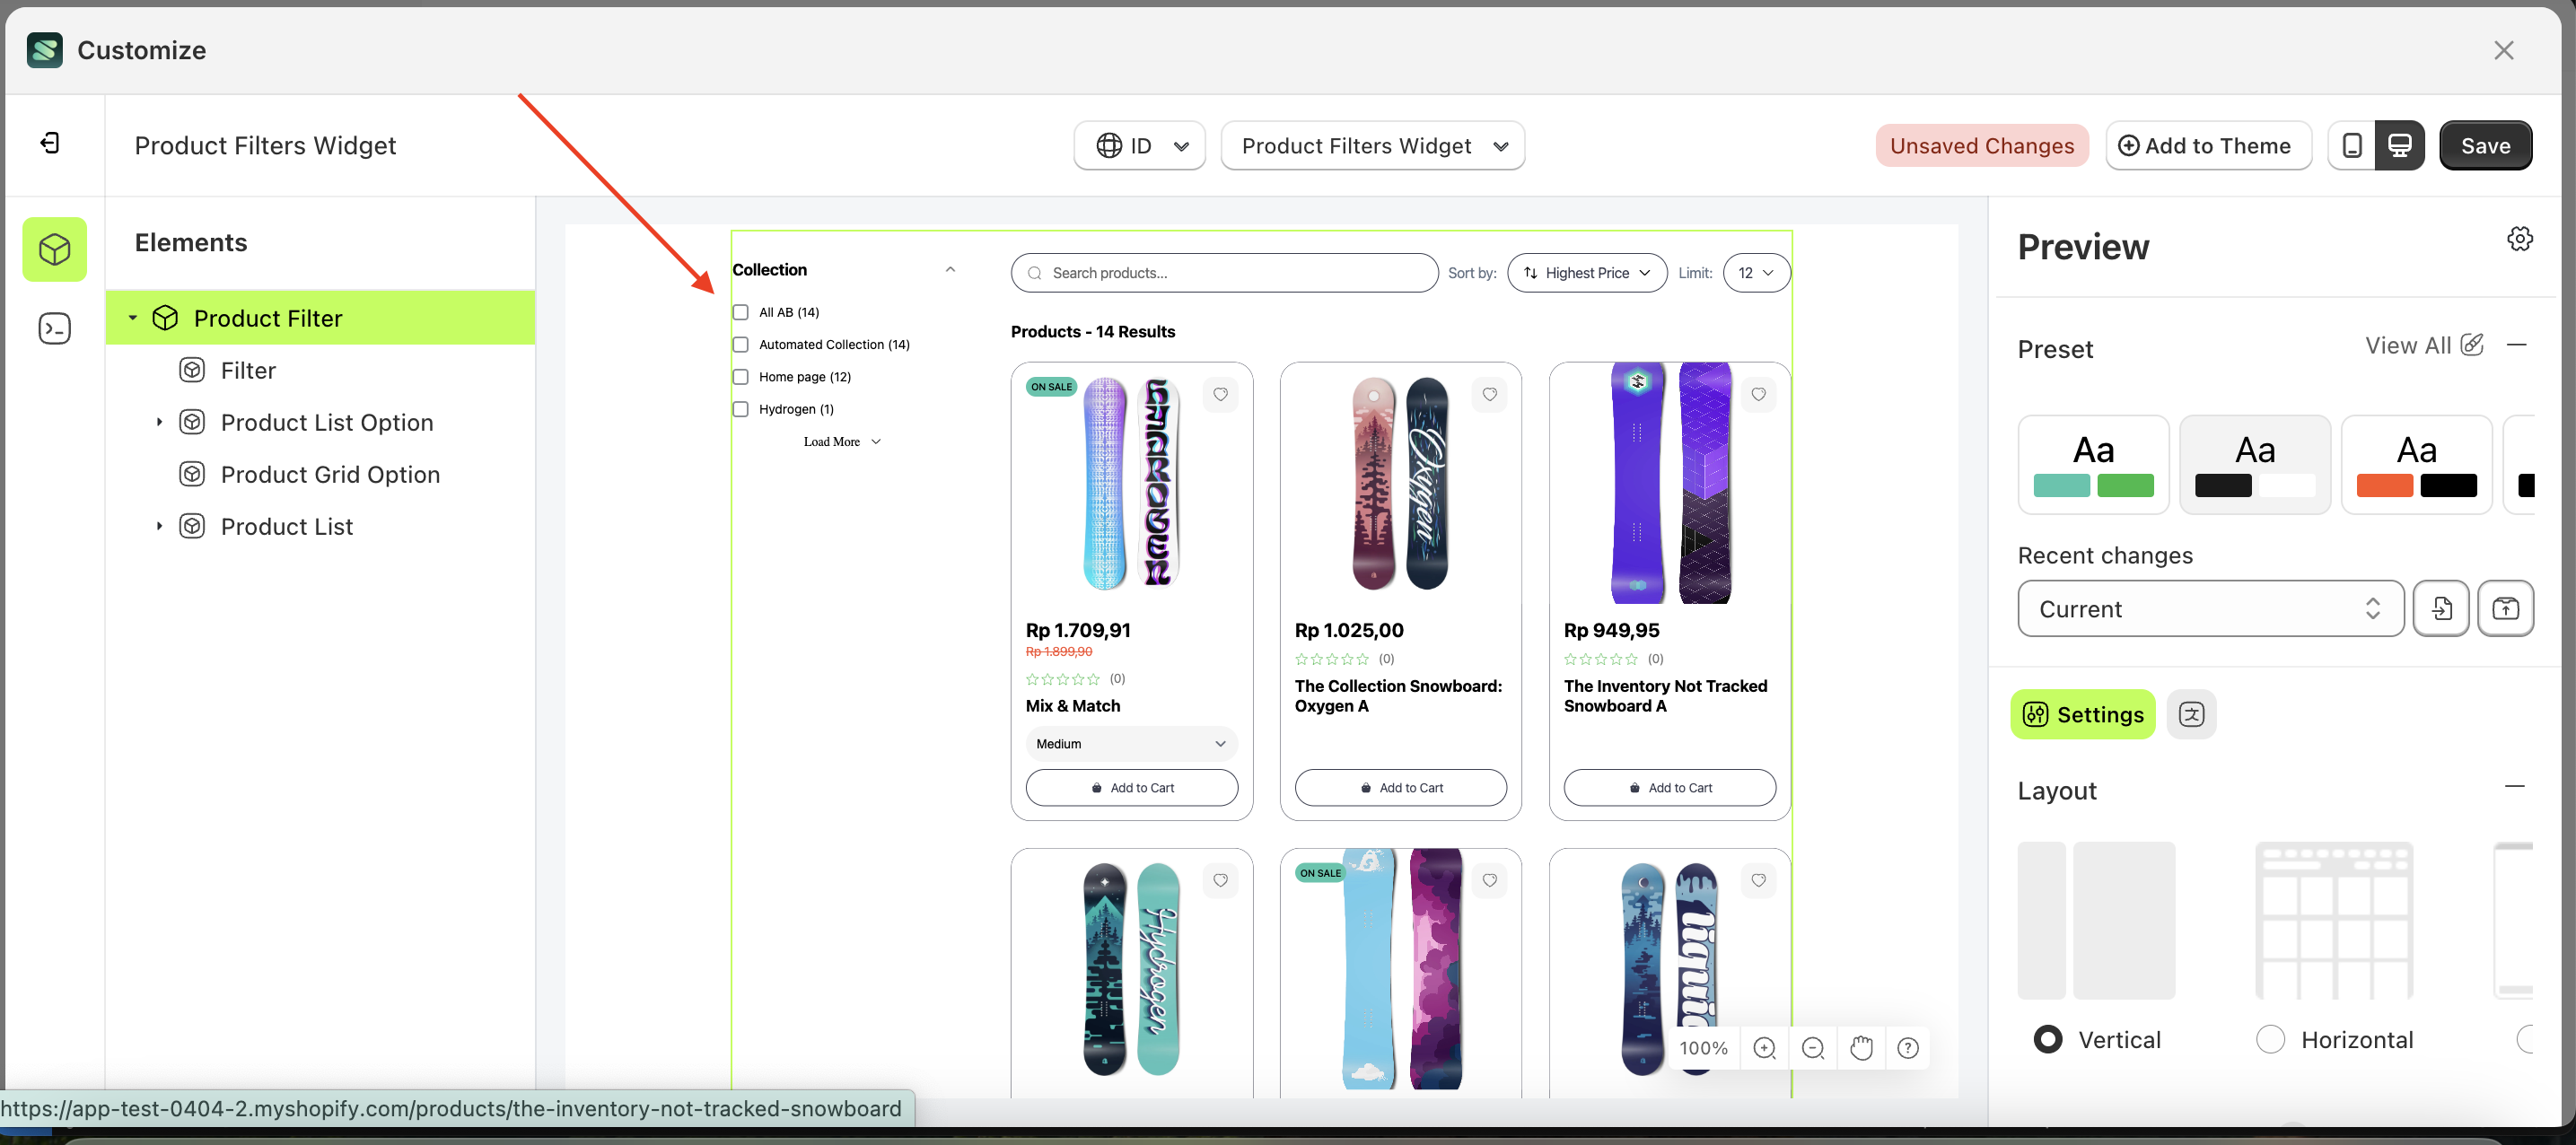Open the Preview settings gear icon

pyautogui.click(x=2520, y=238)
